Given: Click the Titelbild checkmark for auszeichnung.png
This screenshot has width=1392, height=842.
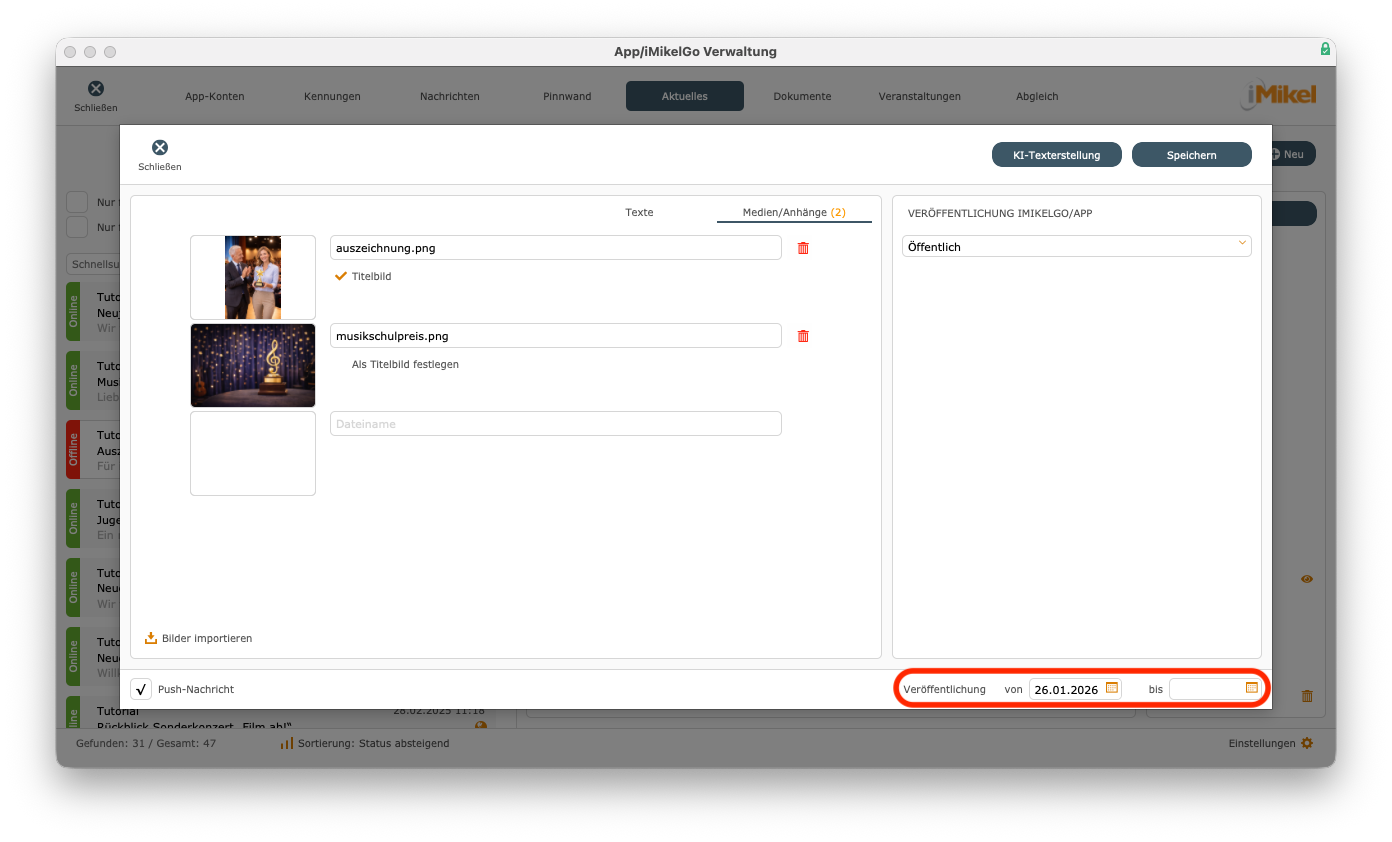Looking at the screenshot, I should 341,276.
